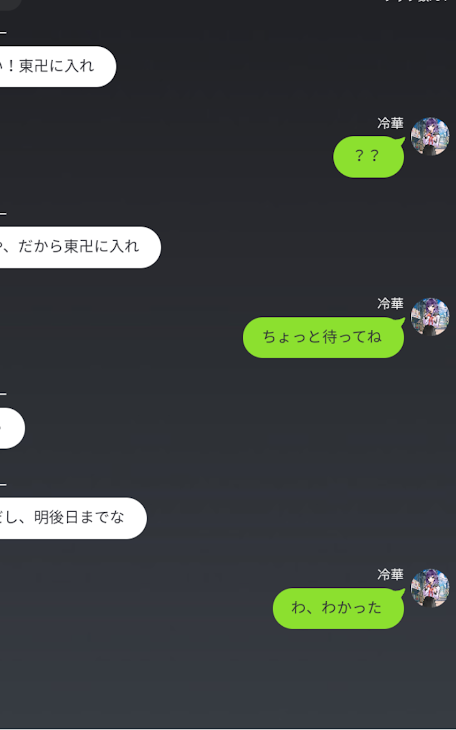Tap the avatar beside 'わ、わかった' bubble
This screenshot has height=730, width=456.
coord(429,588)
